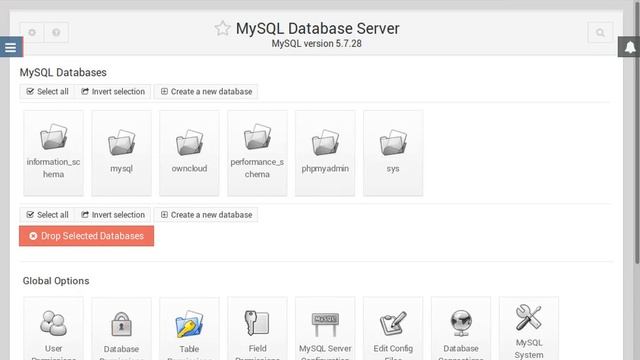Screen dimensions: 640x360
Task: Open the owncloud database folder
Action: point(189,153)
